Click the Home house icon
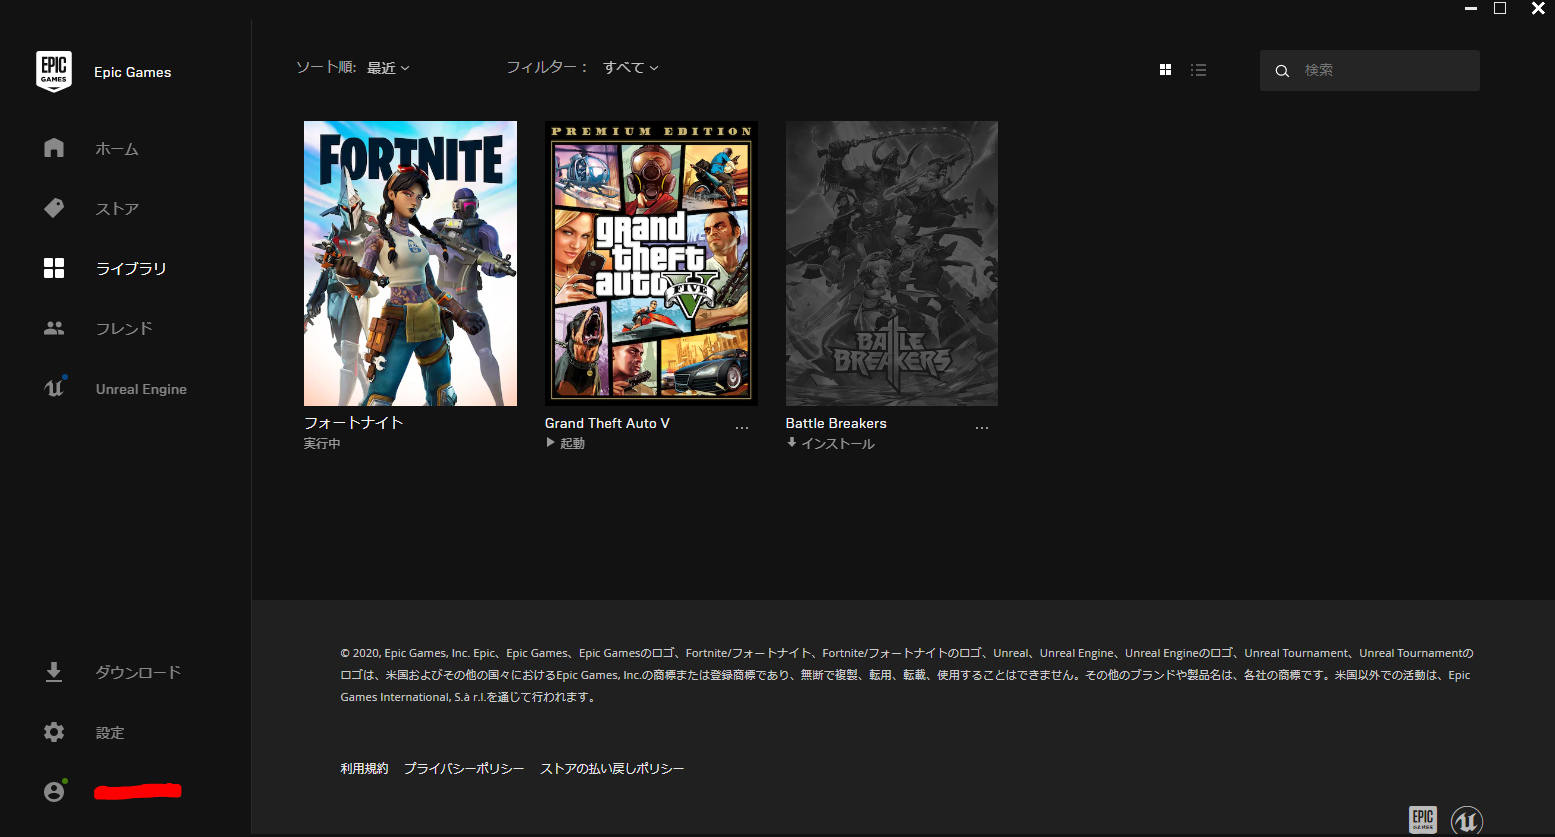This screenshot has width=1555, height=837. (54, 148)
